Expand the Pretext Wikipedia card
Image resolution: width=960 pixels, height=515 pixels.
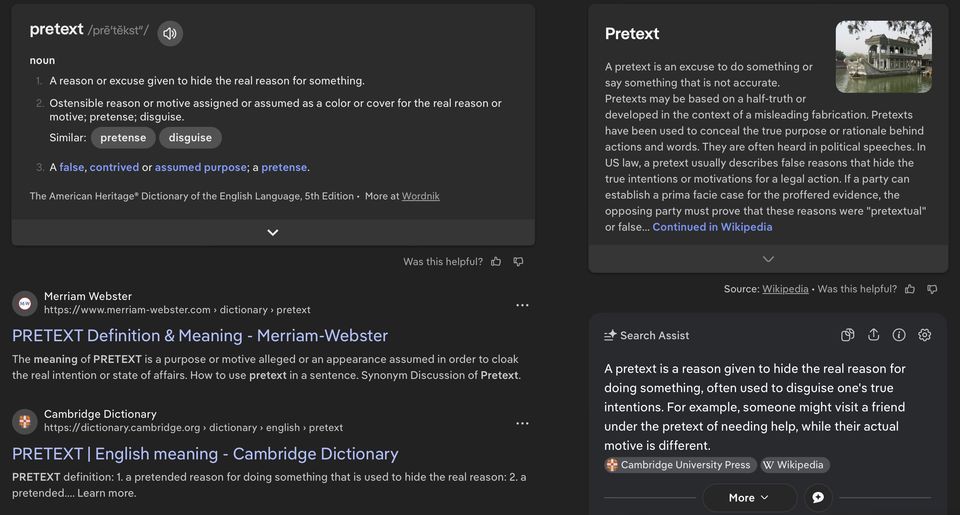click(768, 259)
